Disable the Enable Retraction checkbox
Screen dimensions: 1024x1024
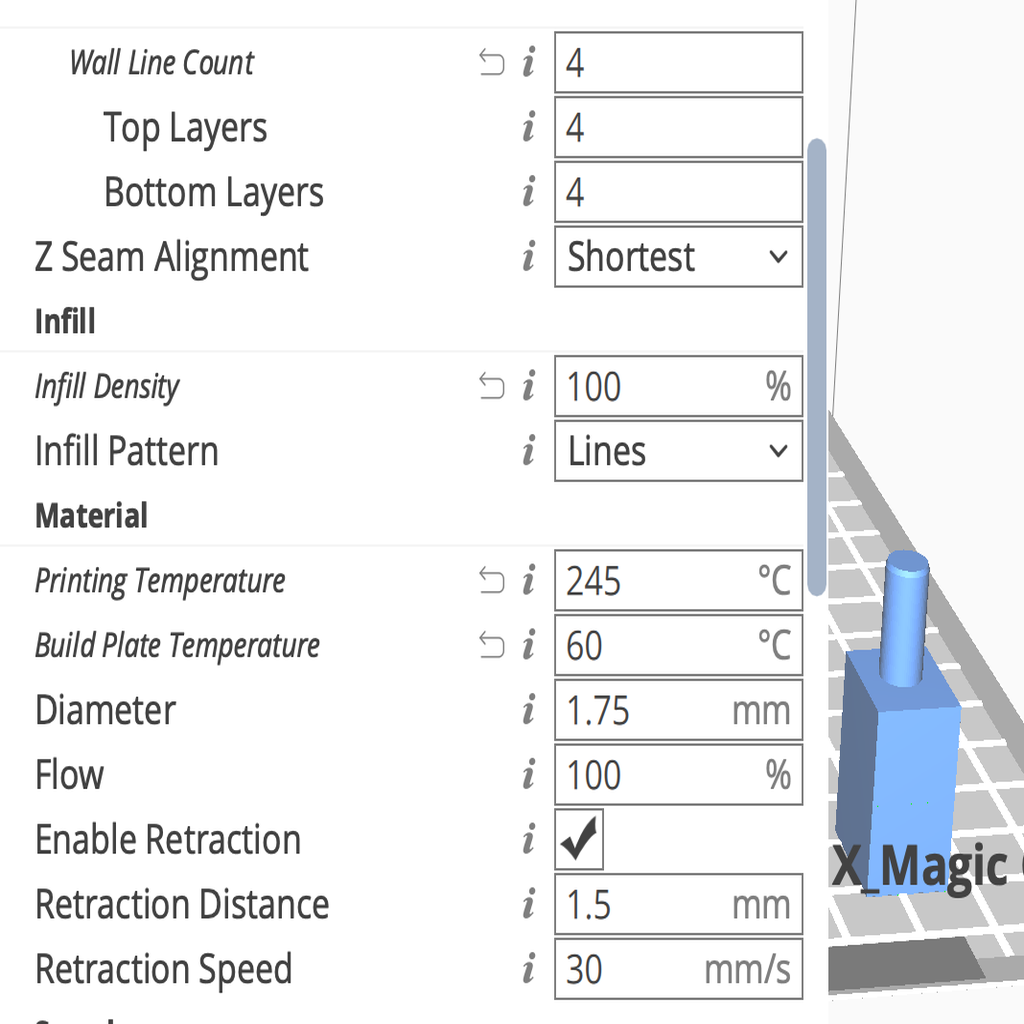pos(579,839)
